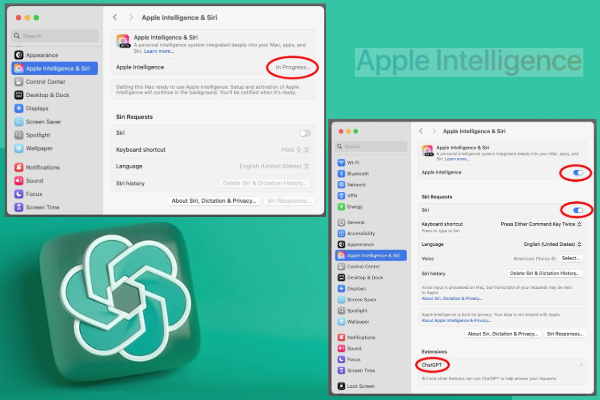Viewport: 600px width, 400px height.
Task: Open Lock Screen settings in the sidebar
Action: click(x=356, y=386)
